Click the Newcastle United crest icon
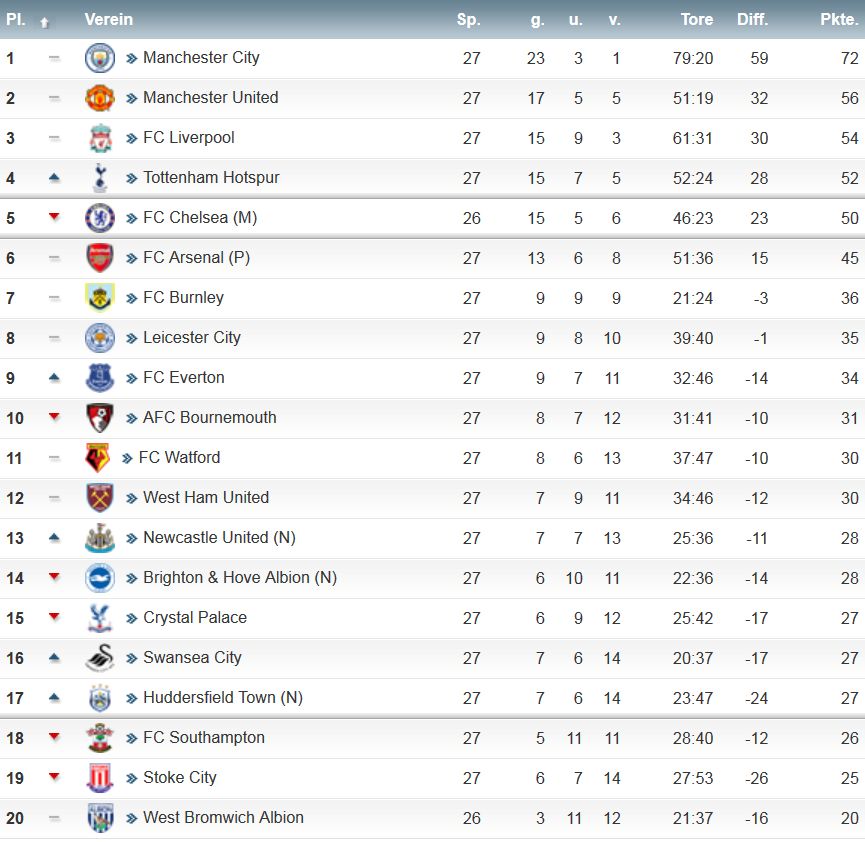 coord(100,538)
